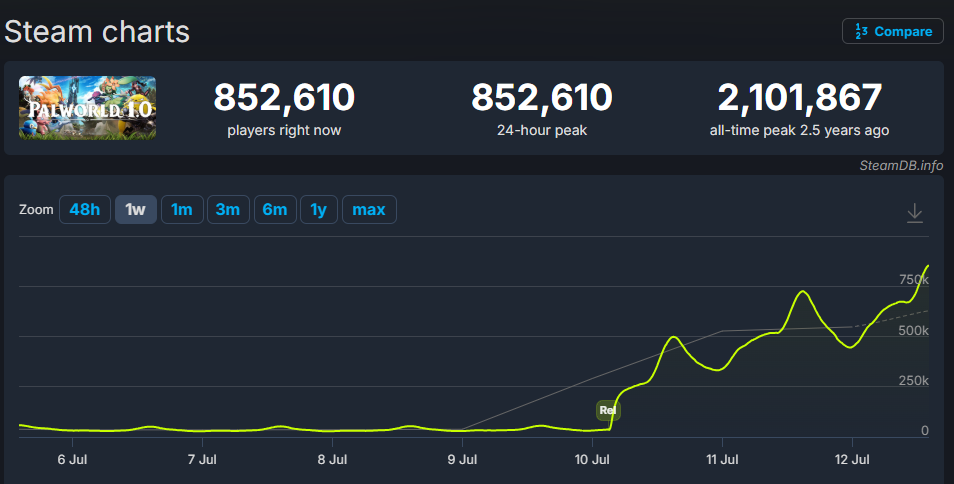Click the chart line peak near 12 Jul
954x484 pixels.
point(803,292)
